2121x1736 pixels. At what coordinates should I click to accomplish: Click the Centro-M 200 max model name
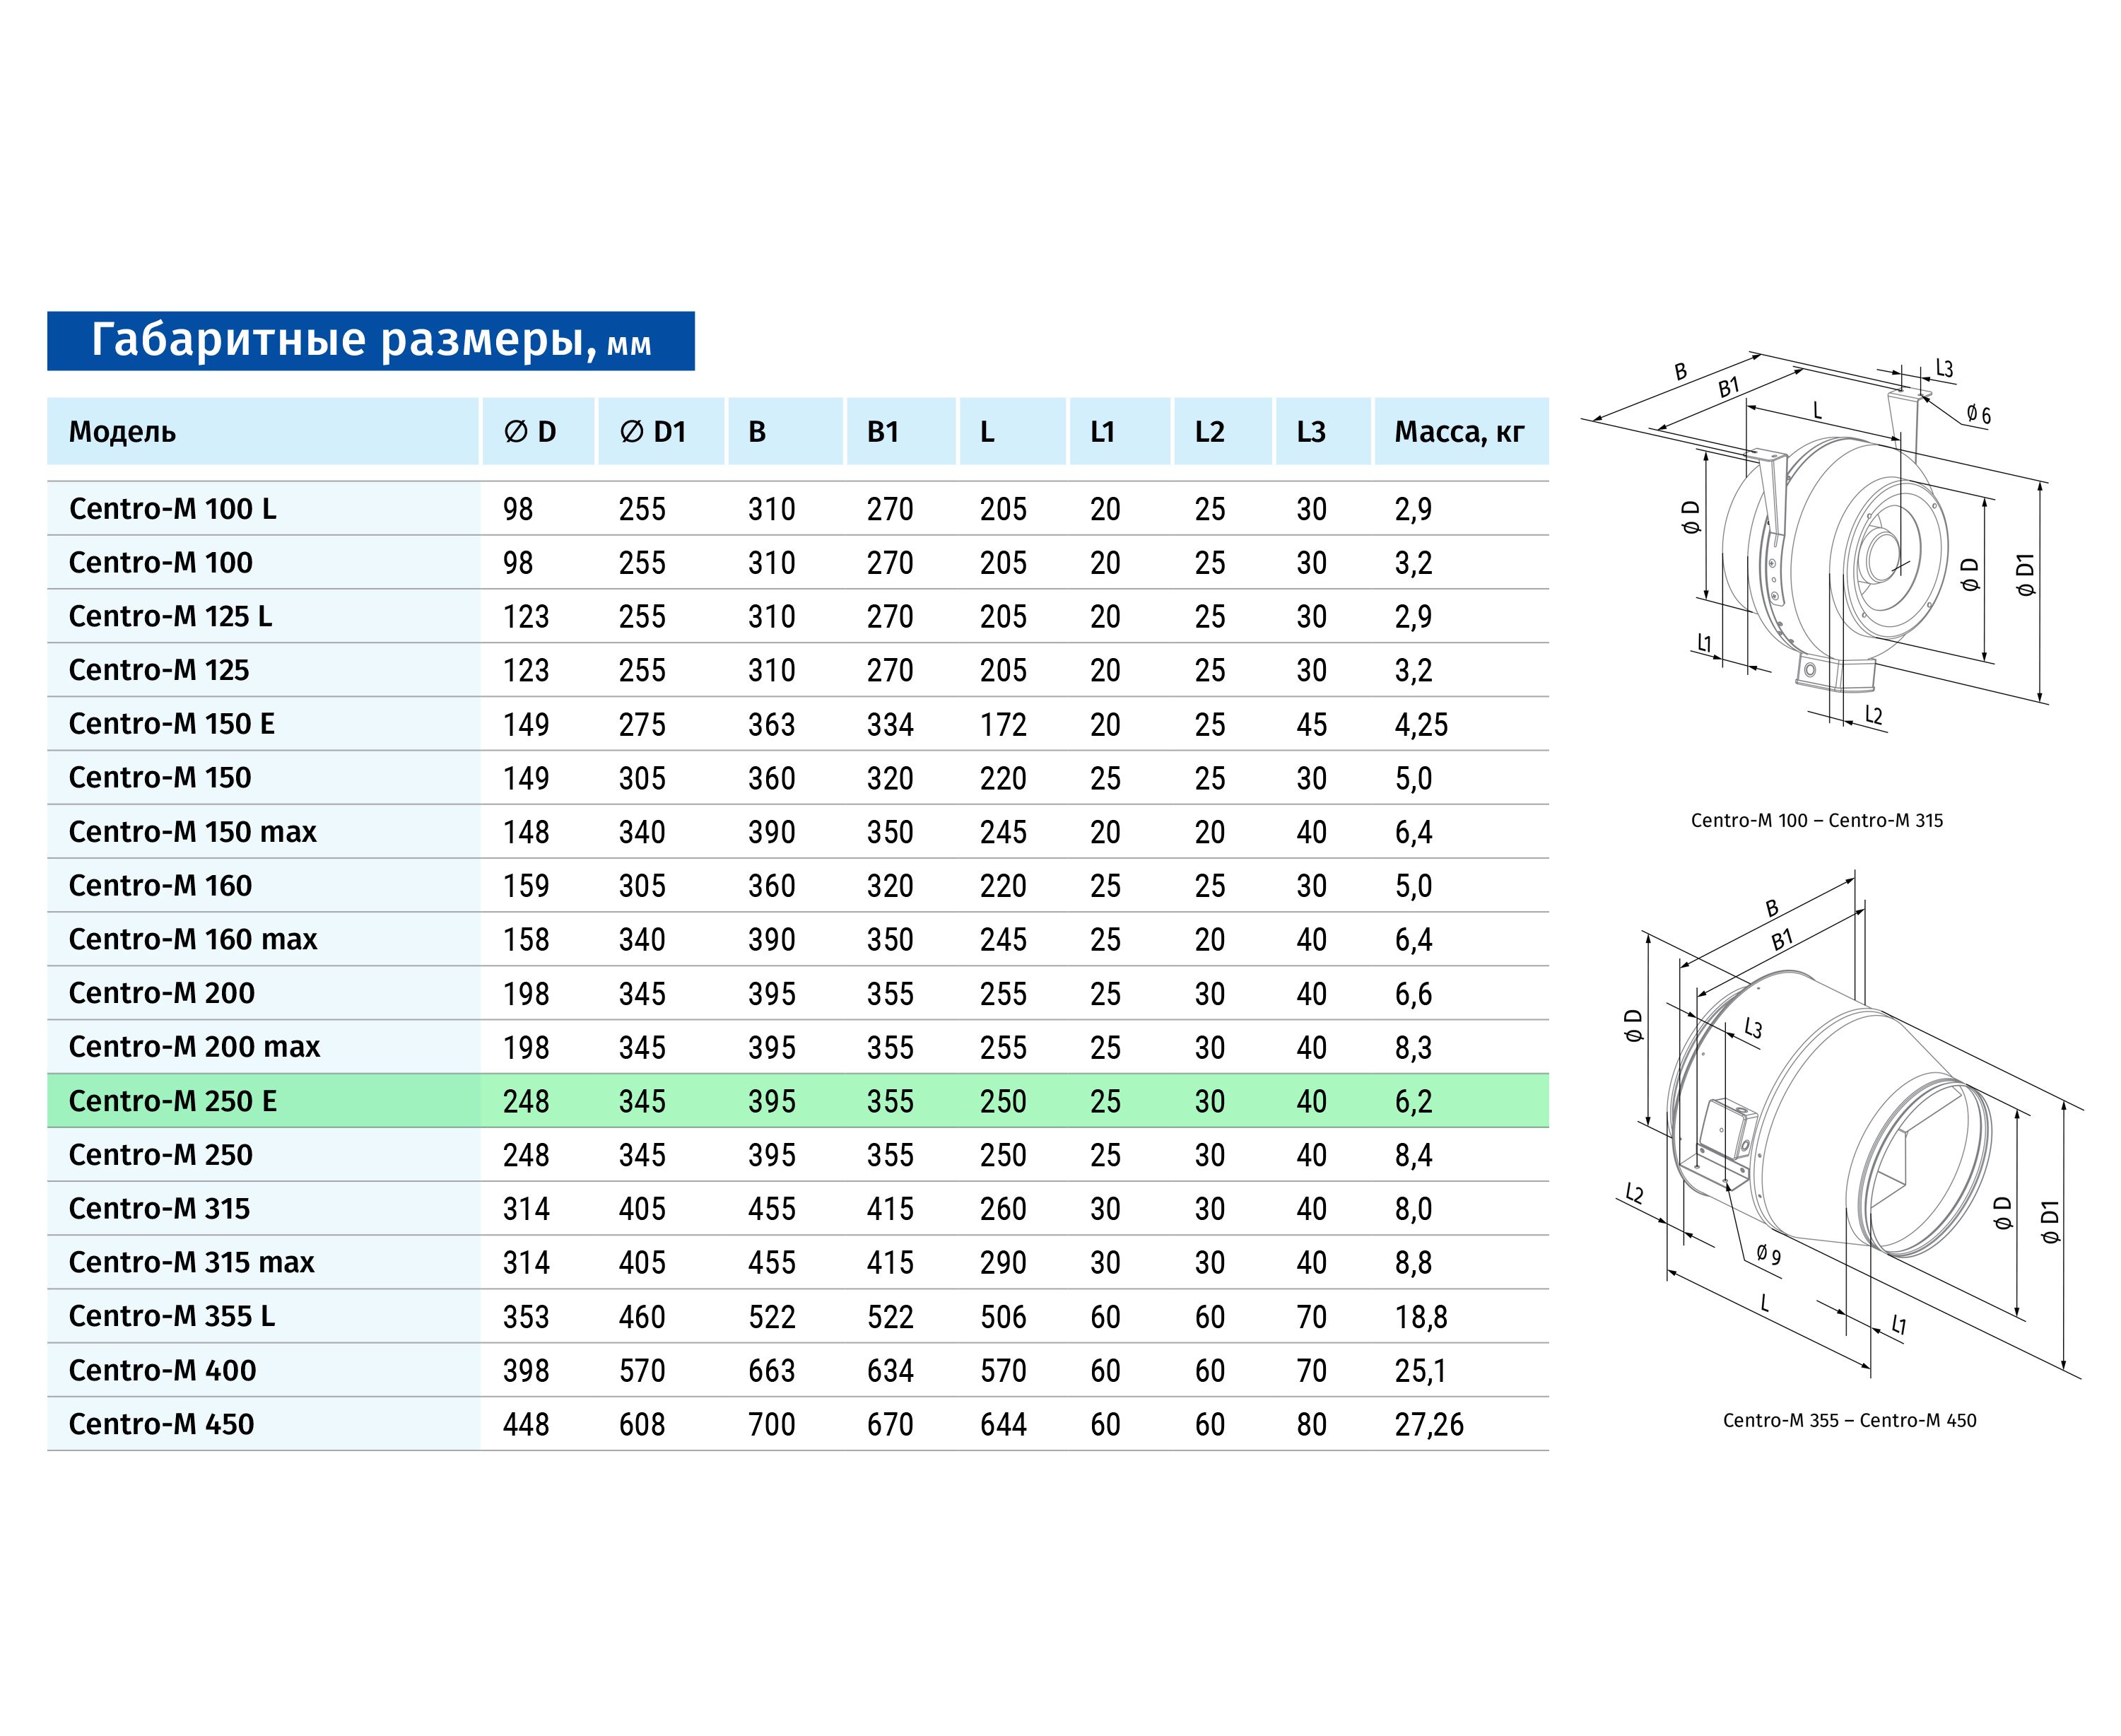[194, 1047]
